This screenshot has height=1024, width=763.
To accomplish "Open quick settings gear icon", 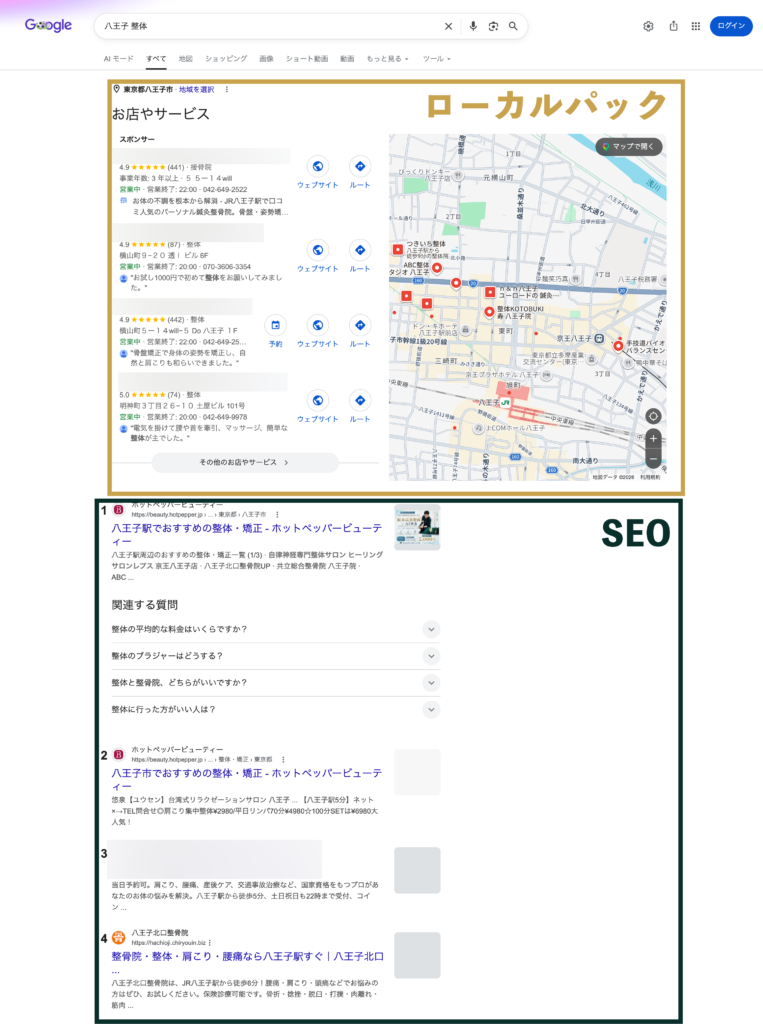I will pos(648,26).
